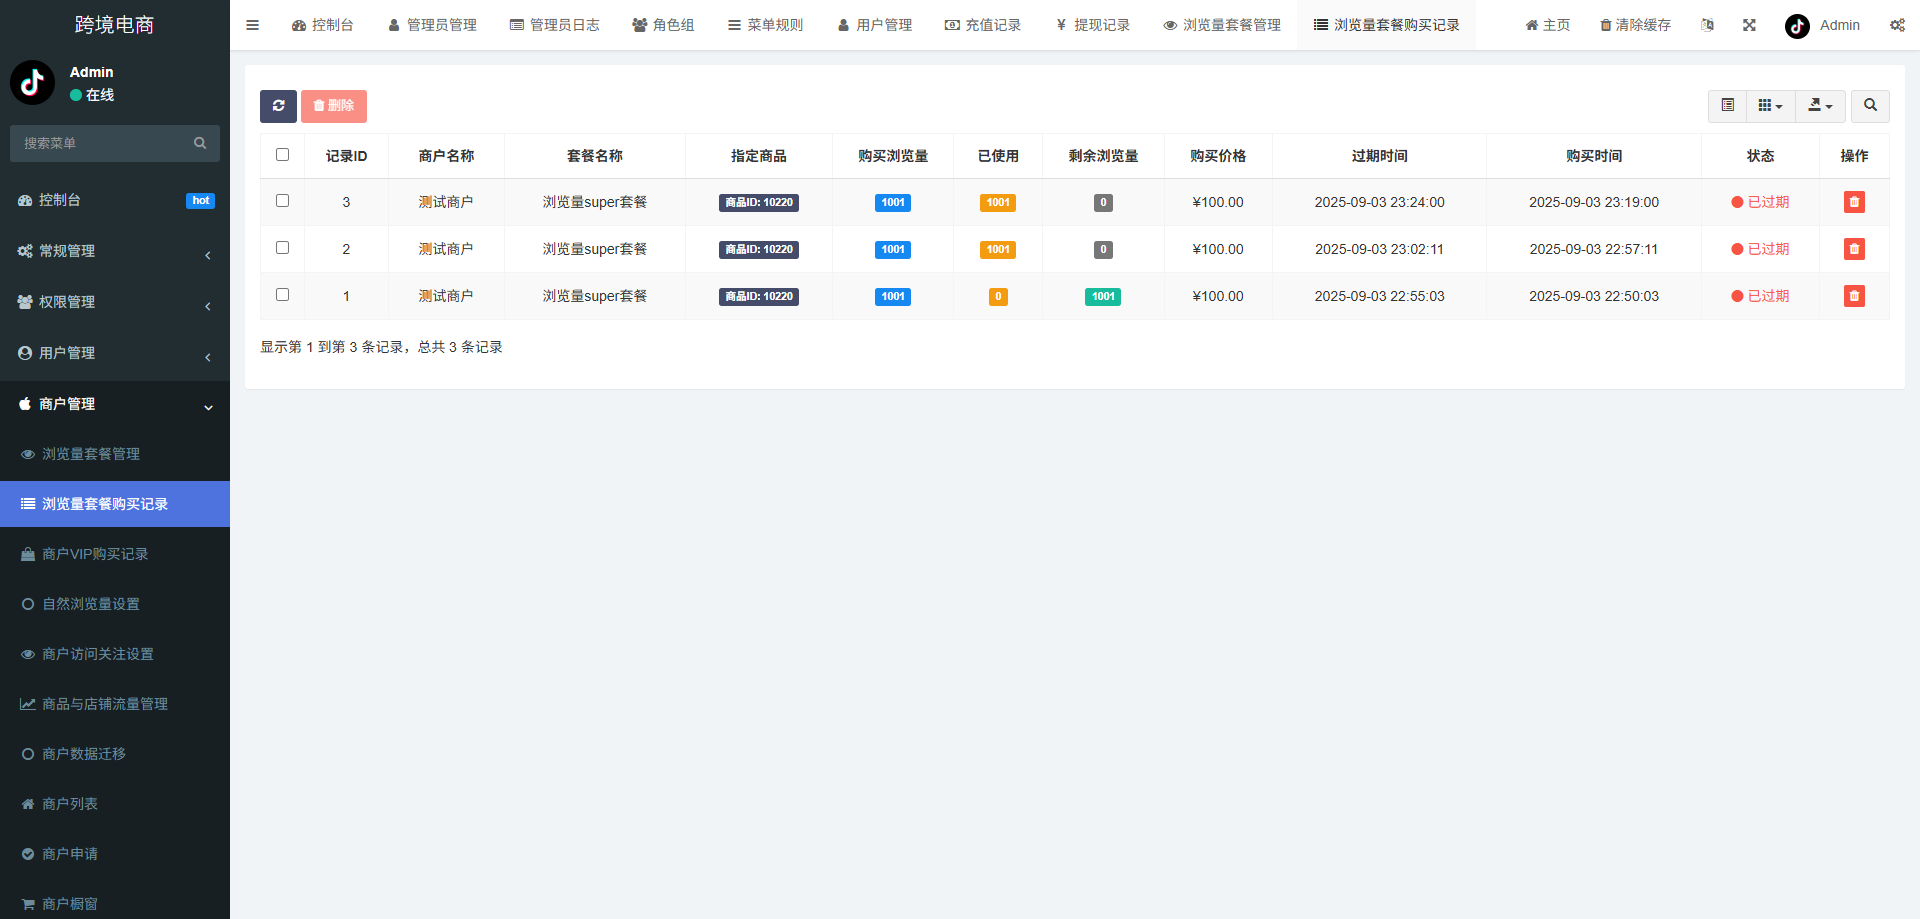The width and height of the screenshot is (1920, 919).
Task: Click the 删除 button to delete selected records
Action: click(x=333, y=106)
